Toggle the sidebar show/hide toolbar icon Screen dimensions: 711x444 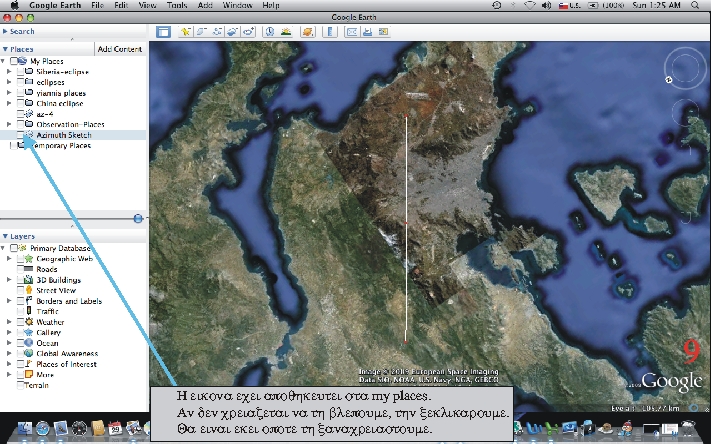[163, 32]
